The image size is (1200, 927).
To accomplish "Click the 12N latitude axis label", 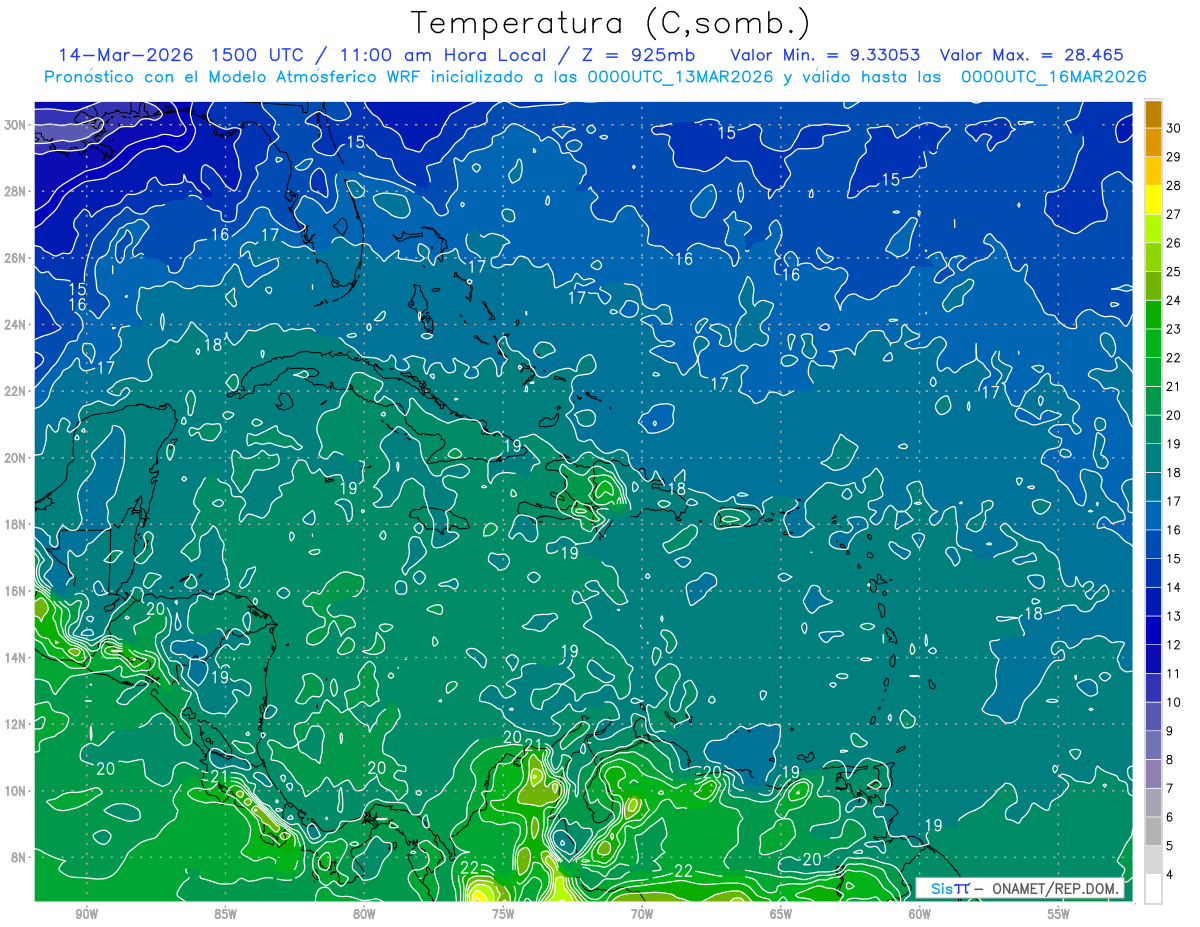I will click(x=16, y=724).
